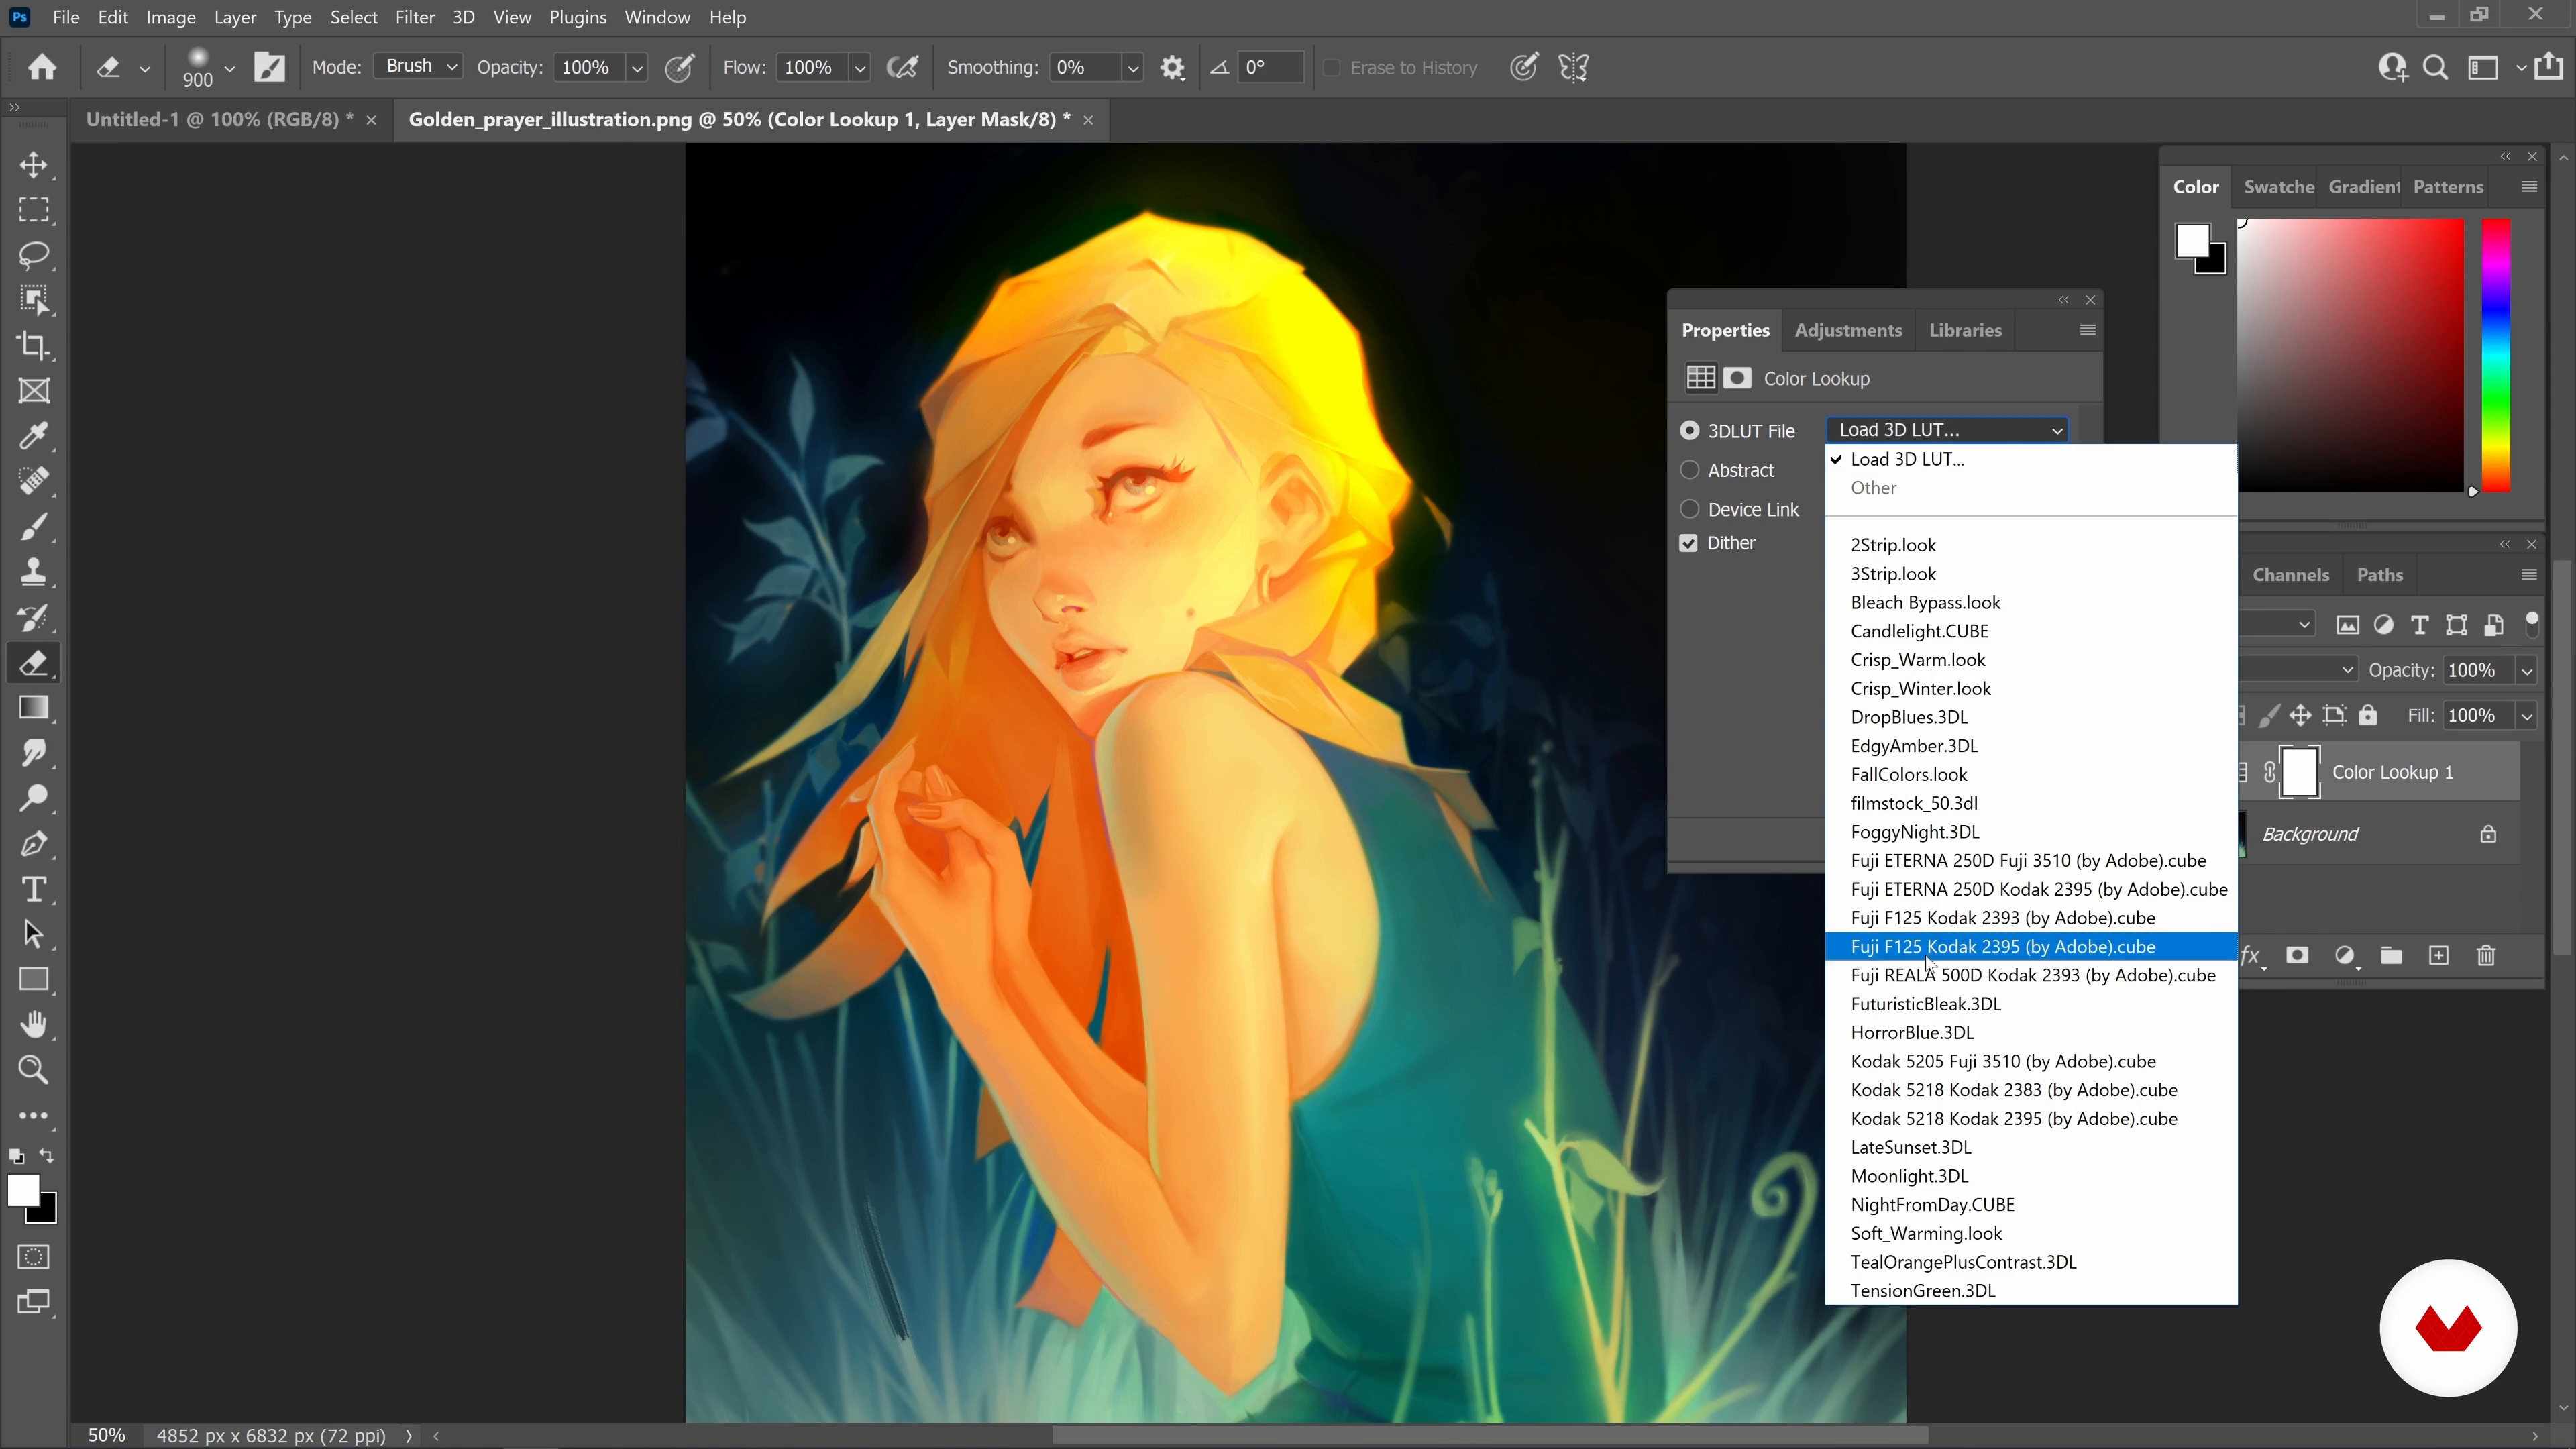
Task: Click the hue spectrum slider in Color panel
Action: pos(2496,355)
